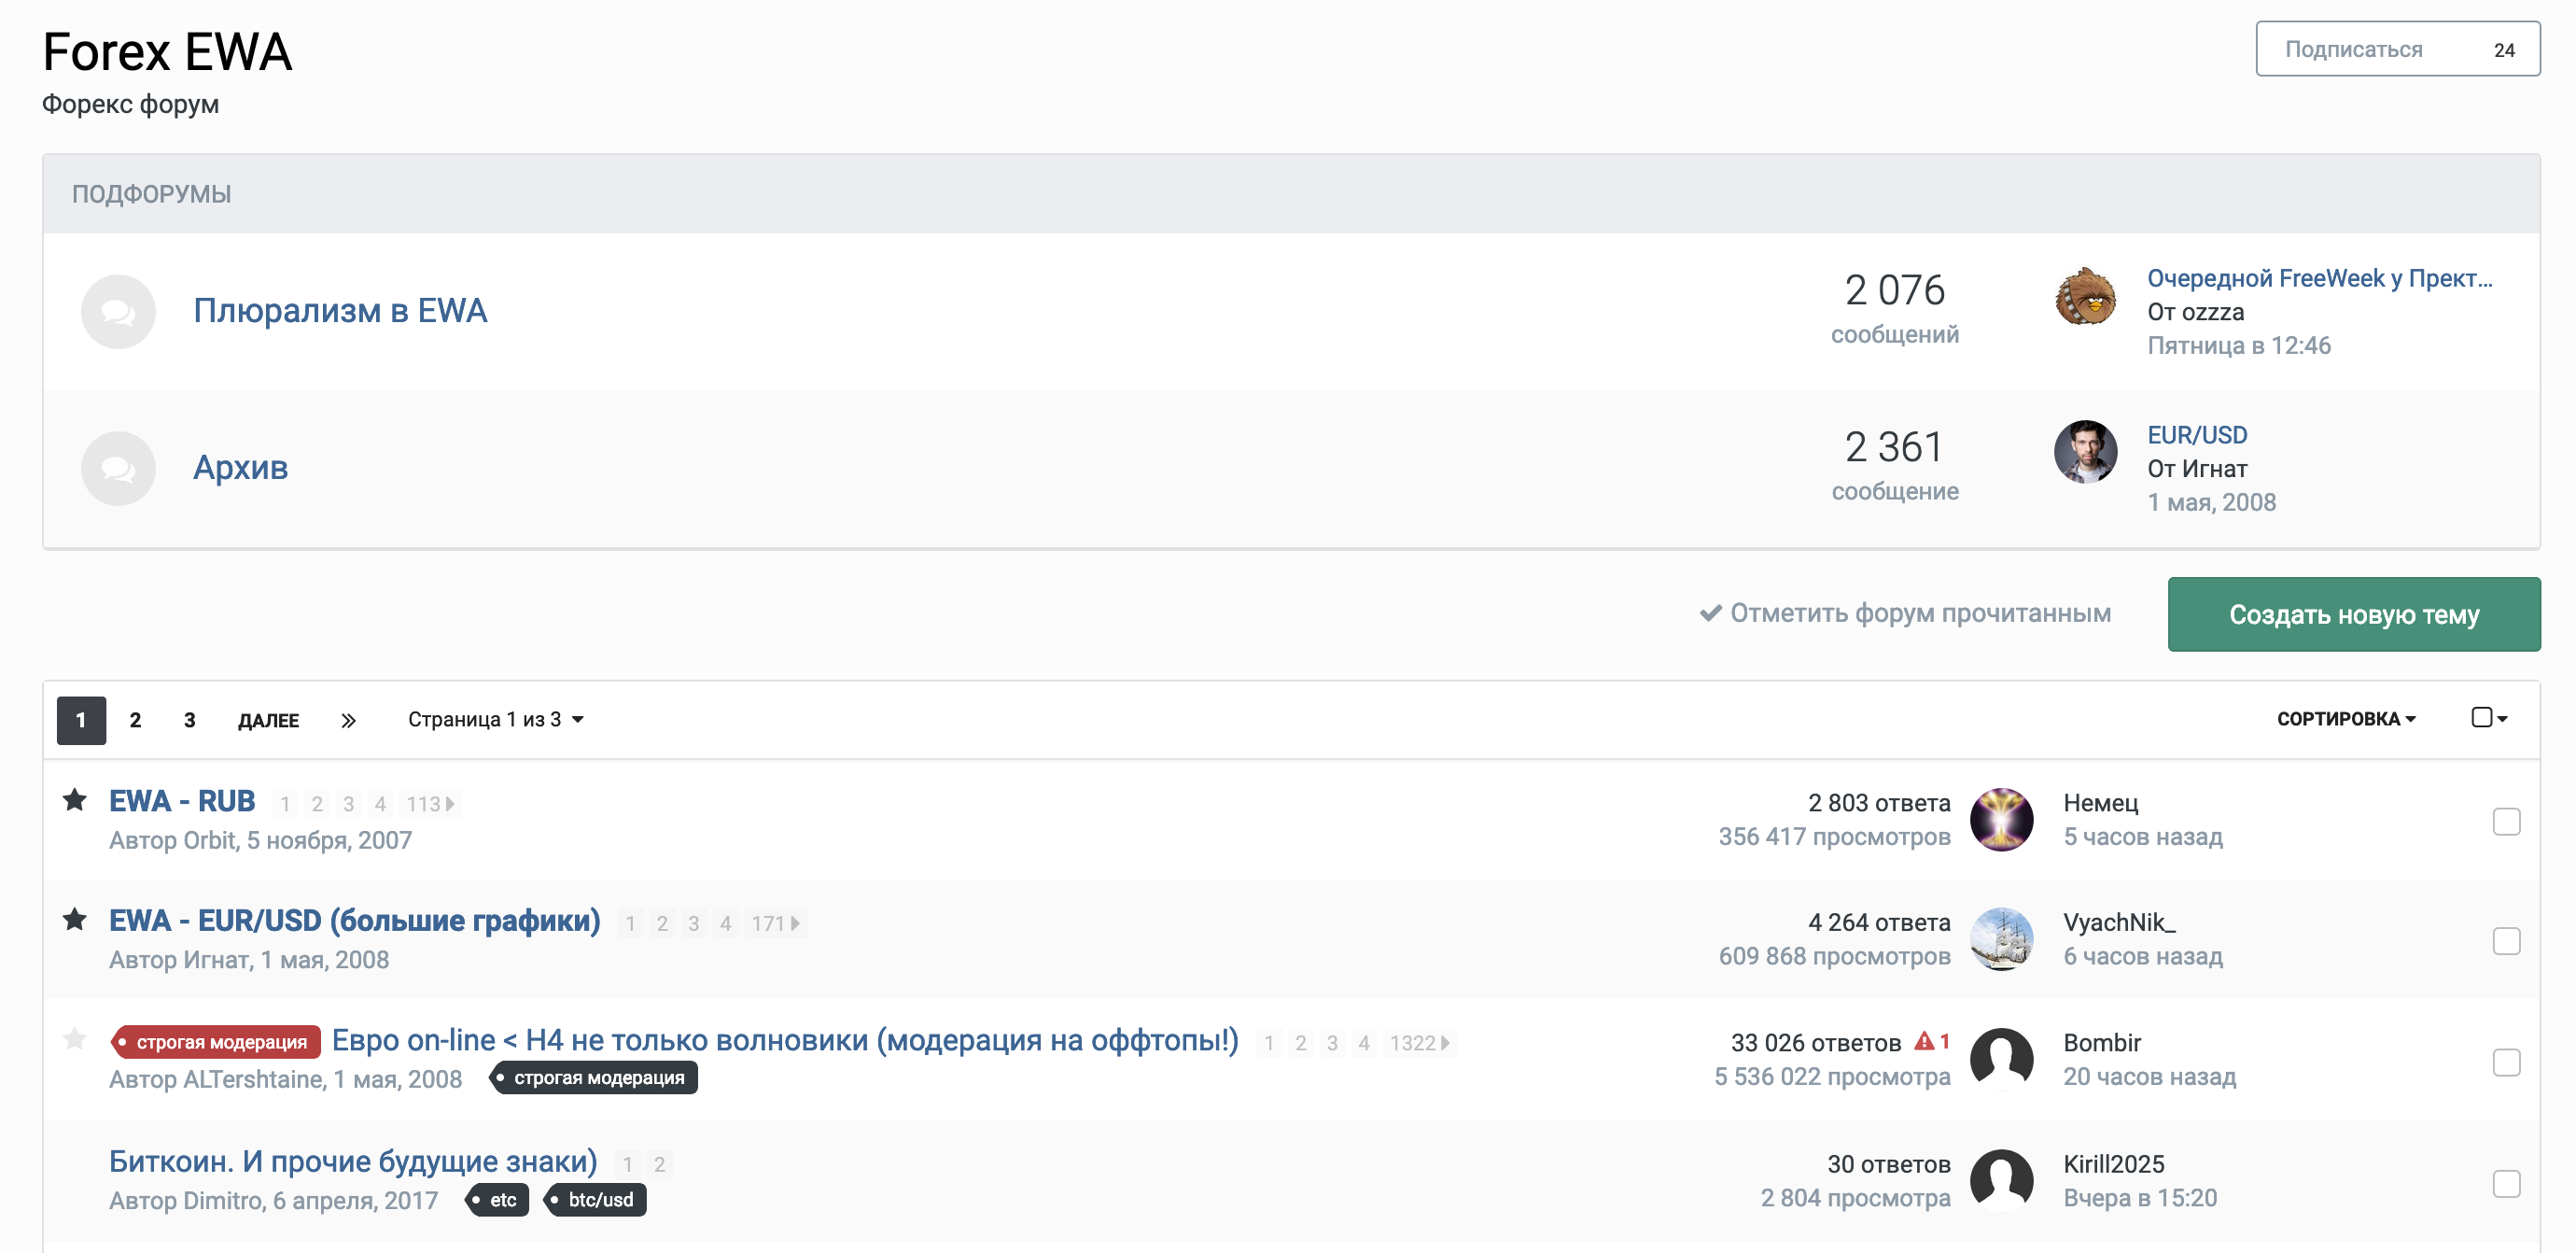The width and height of the screenshot is (2576, 1253).
Task: Open the Евро on-line < H4 topic
Action: point(785,1041)
